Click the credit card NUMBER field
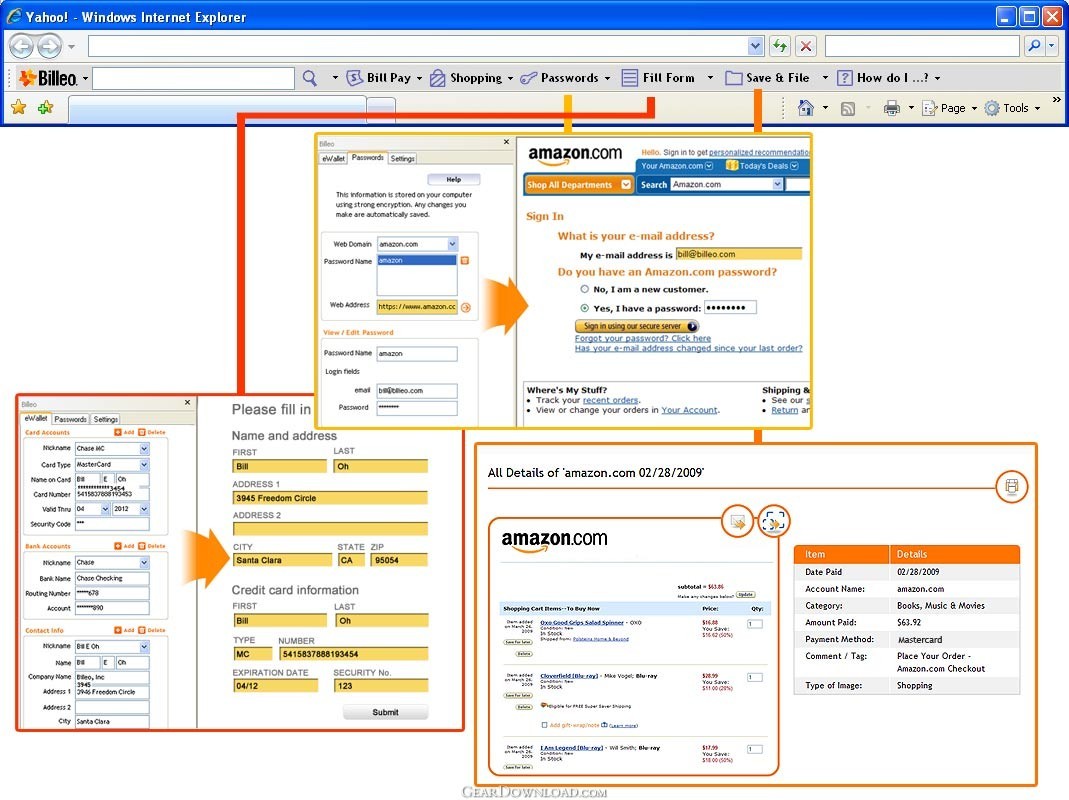The height and width of the screenshot is (800, 1069). (x=353, y=653)
